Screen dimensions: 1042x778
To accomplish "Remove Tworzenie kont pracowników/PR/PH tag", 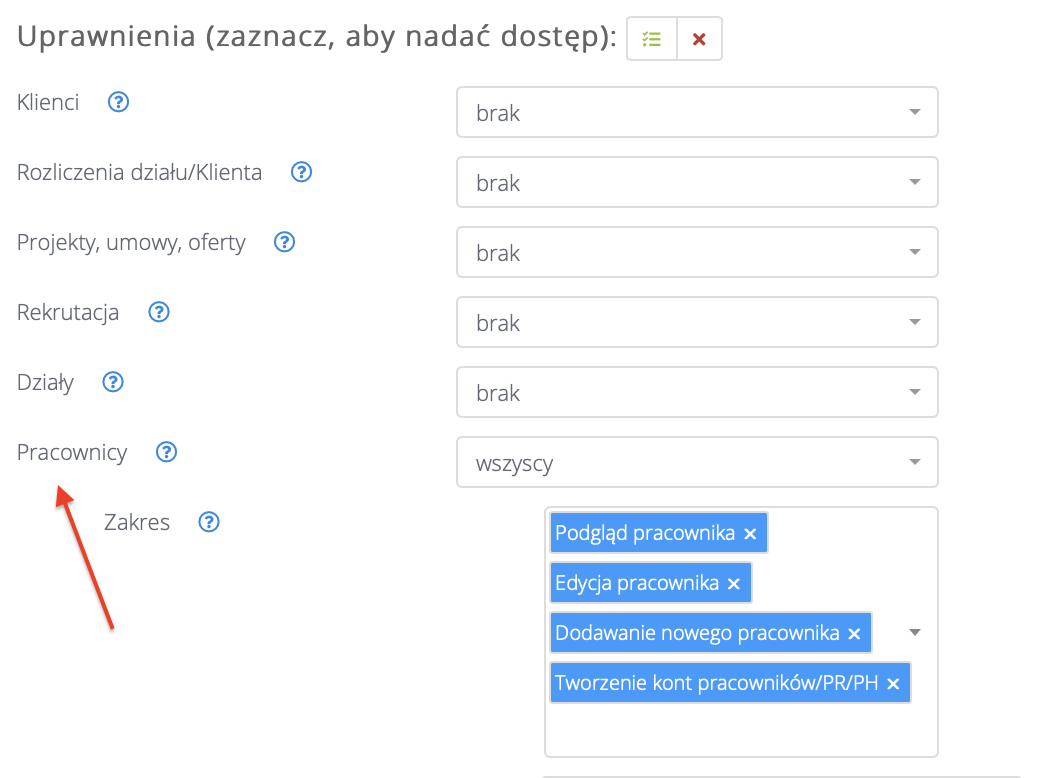I will [x=893, y=684].
